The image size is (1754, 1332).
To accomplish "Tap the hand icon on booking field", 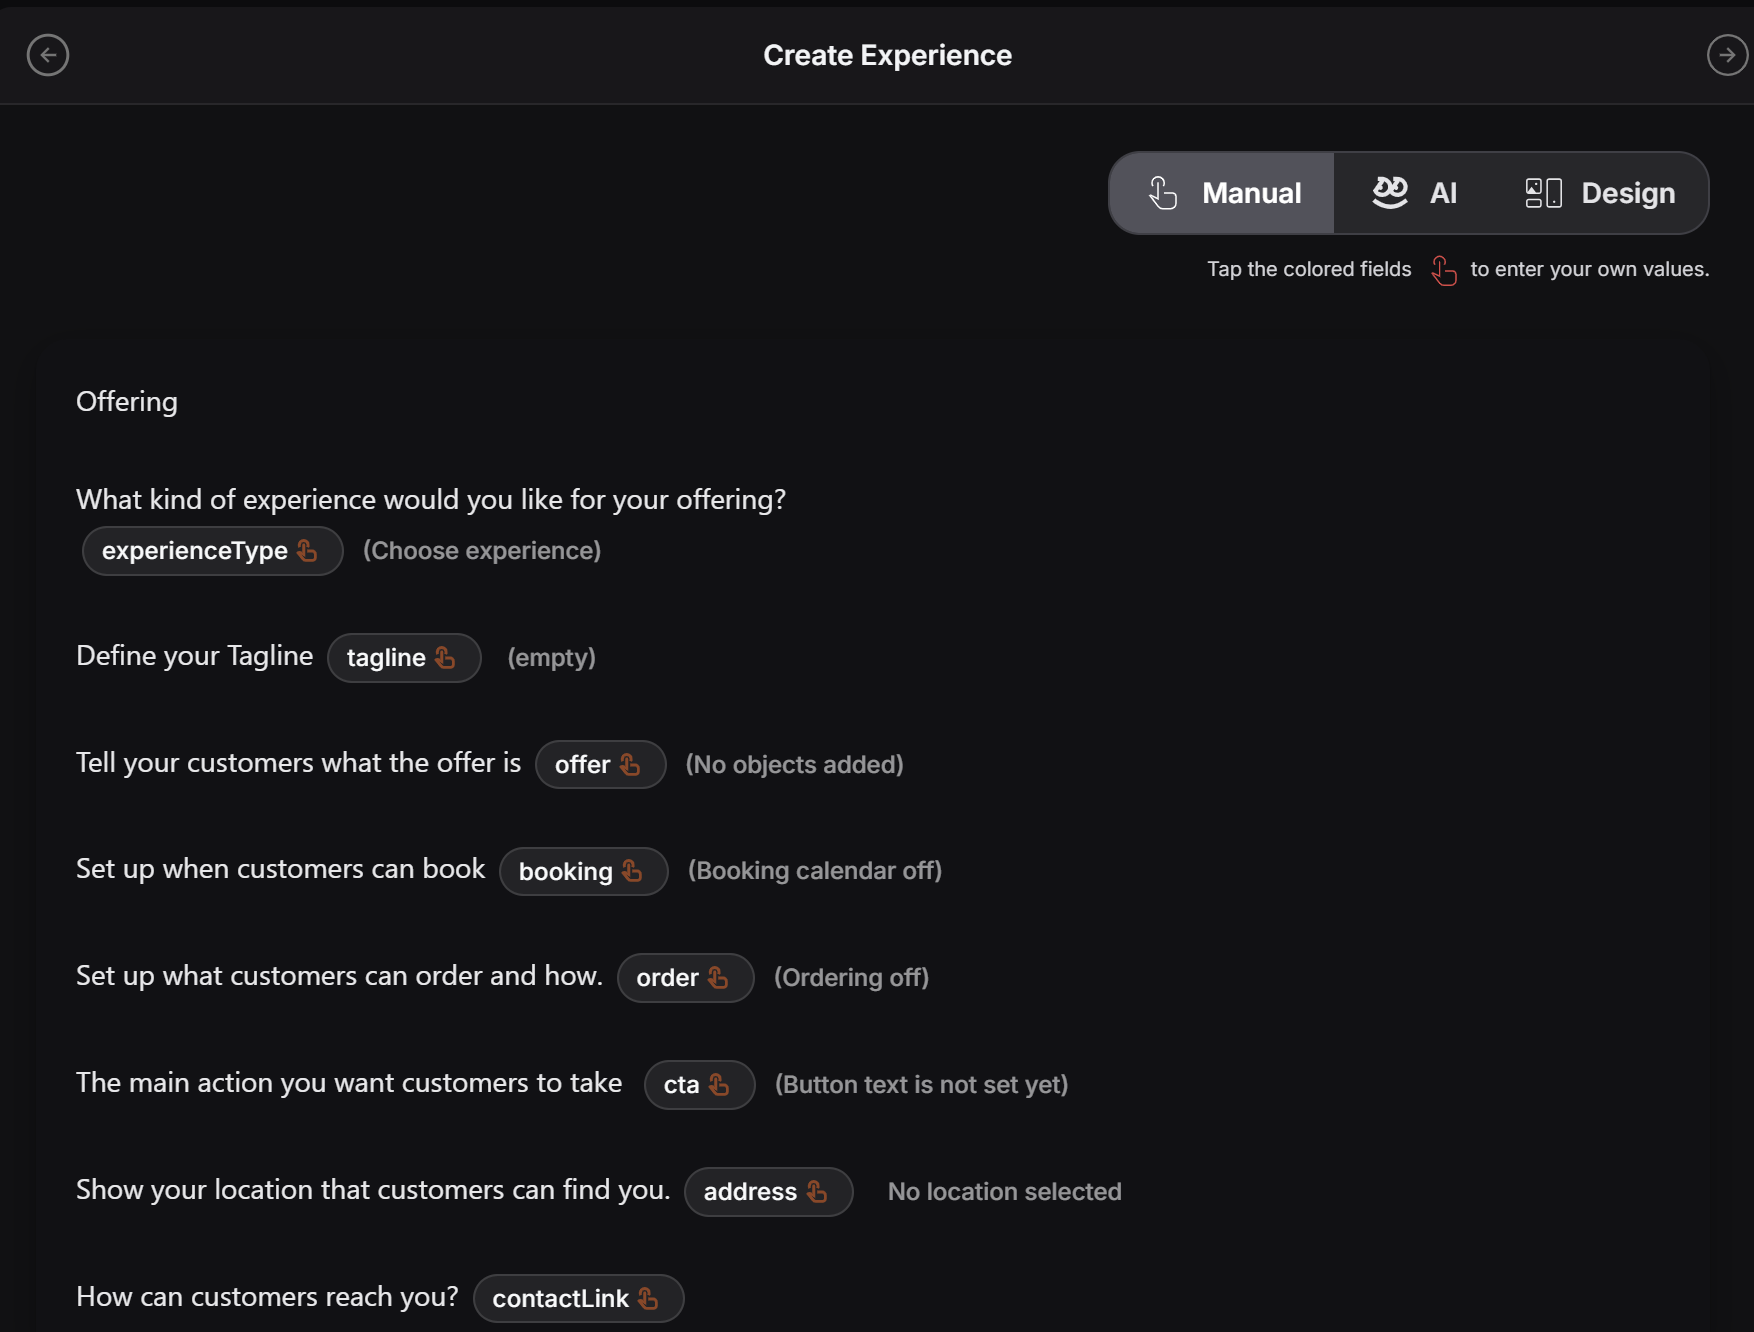I will 632,871.
